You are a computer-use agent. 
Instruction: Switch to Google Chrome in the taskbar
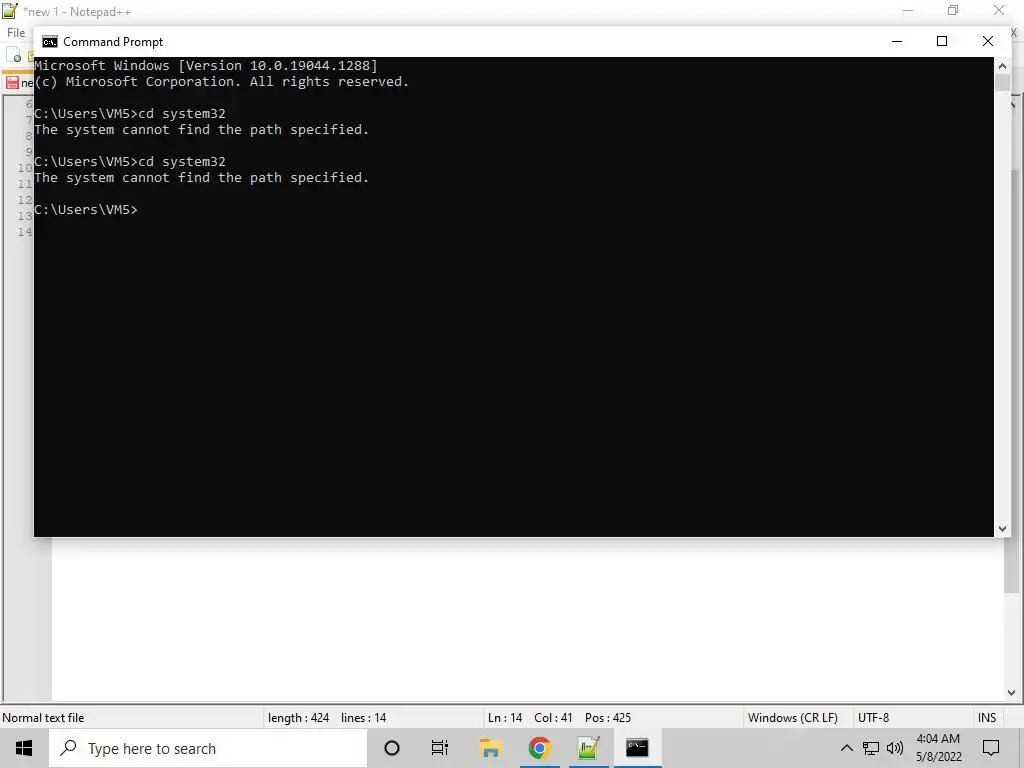tap(539, 748)
